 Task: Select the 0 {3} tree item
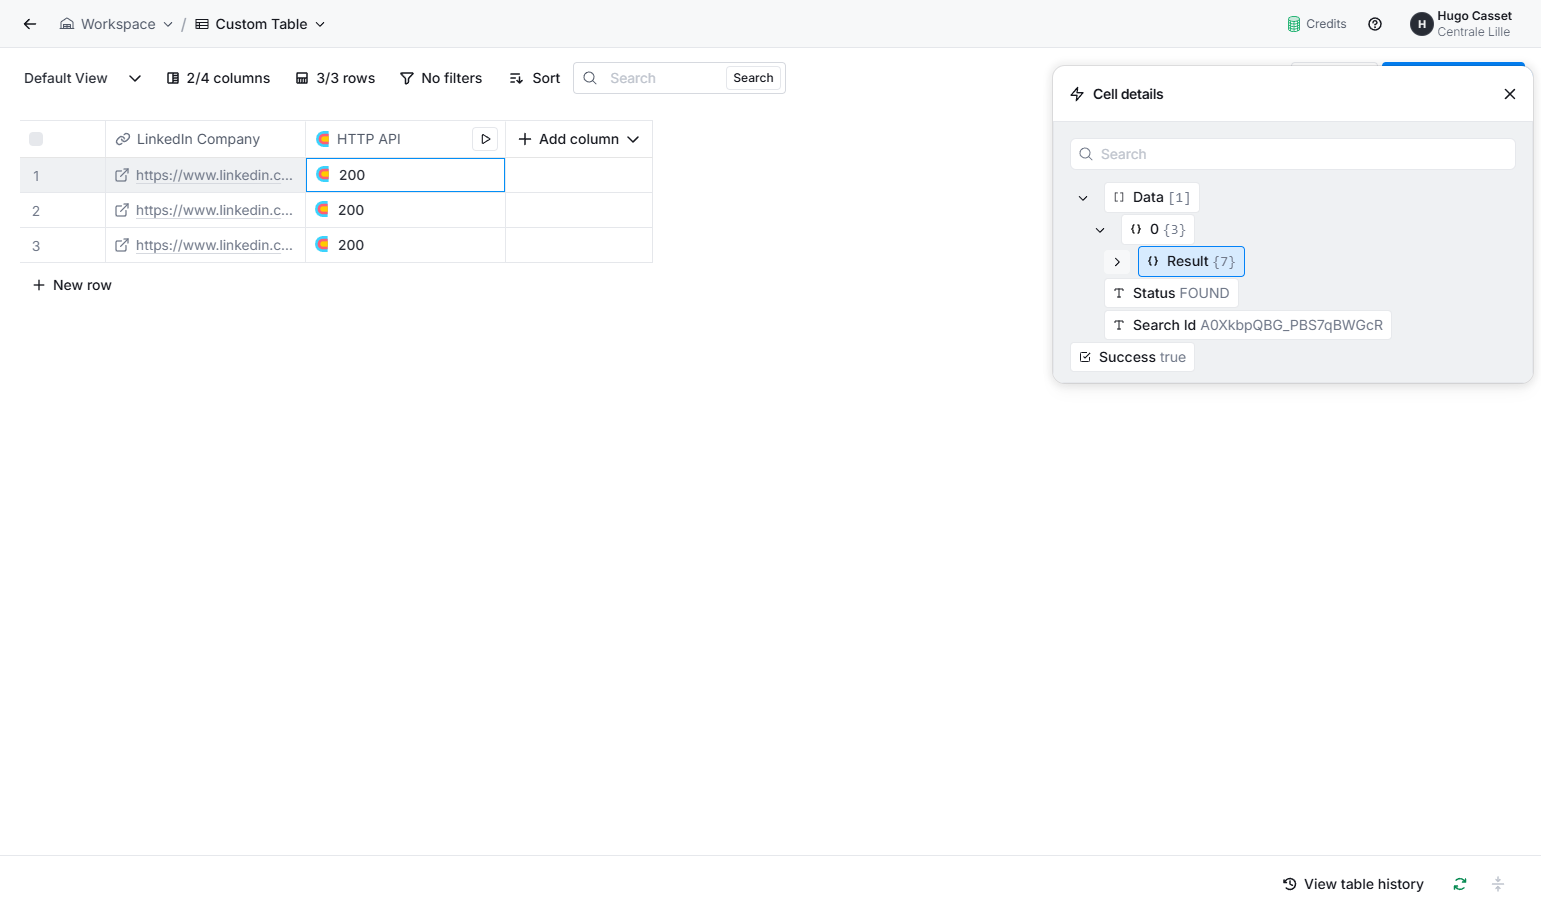click(x=1158, y=229)
